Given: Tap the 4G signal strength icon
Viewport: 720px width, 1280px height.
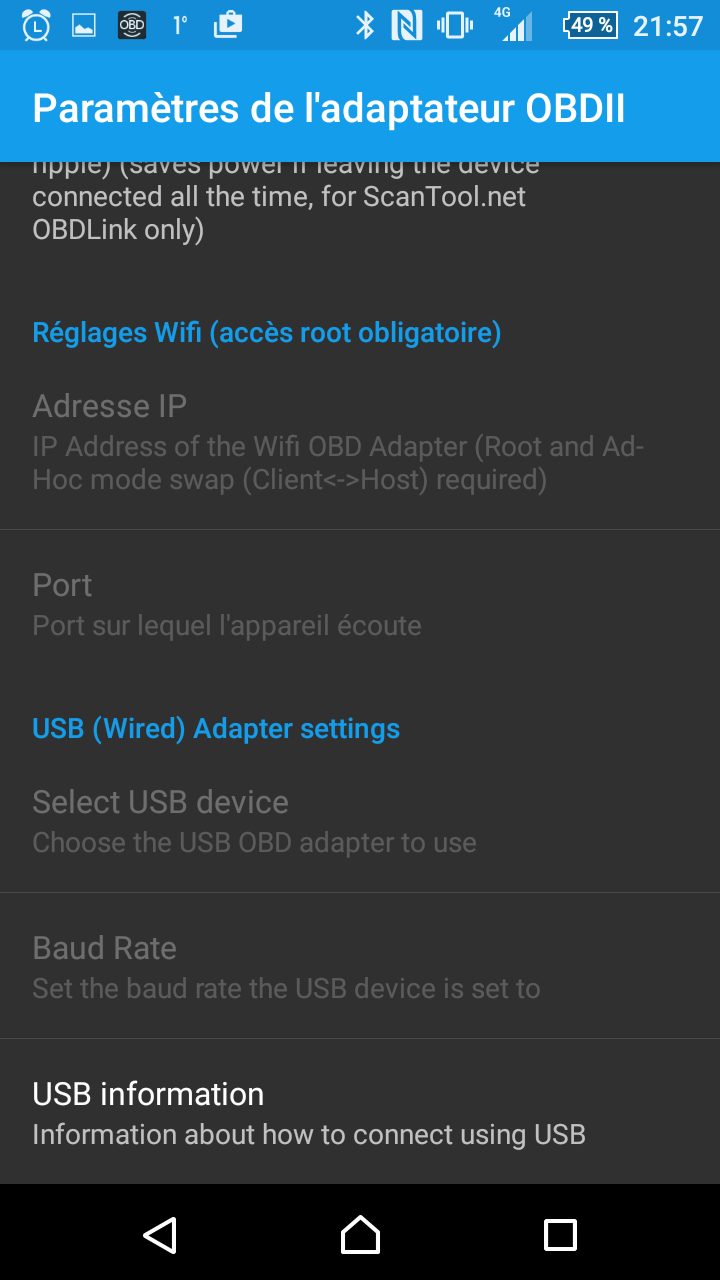Looking at the screenshot, I should (x=515, y=25).
